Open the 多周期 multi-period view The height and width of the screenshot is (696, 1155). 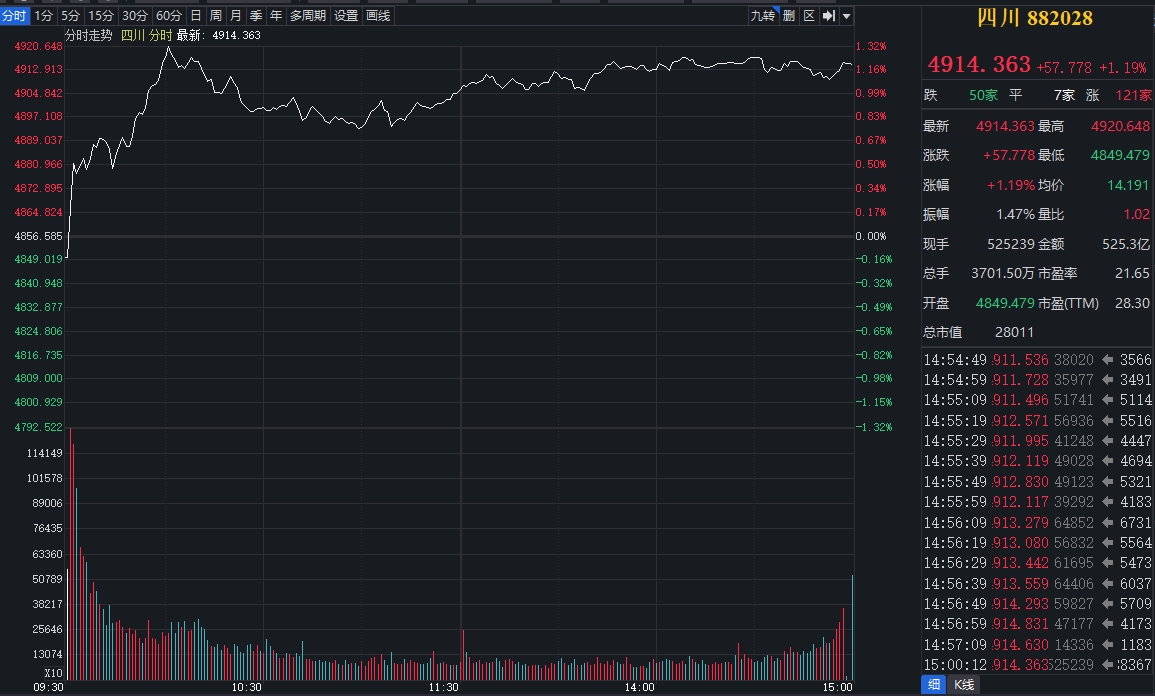pyautogui.click(x=308, y=16)
